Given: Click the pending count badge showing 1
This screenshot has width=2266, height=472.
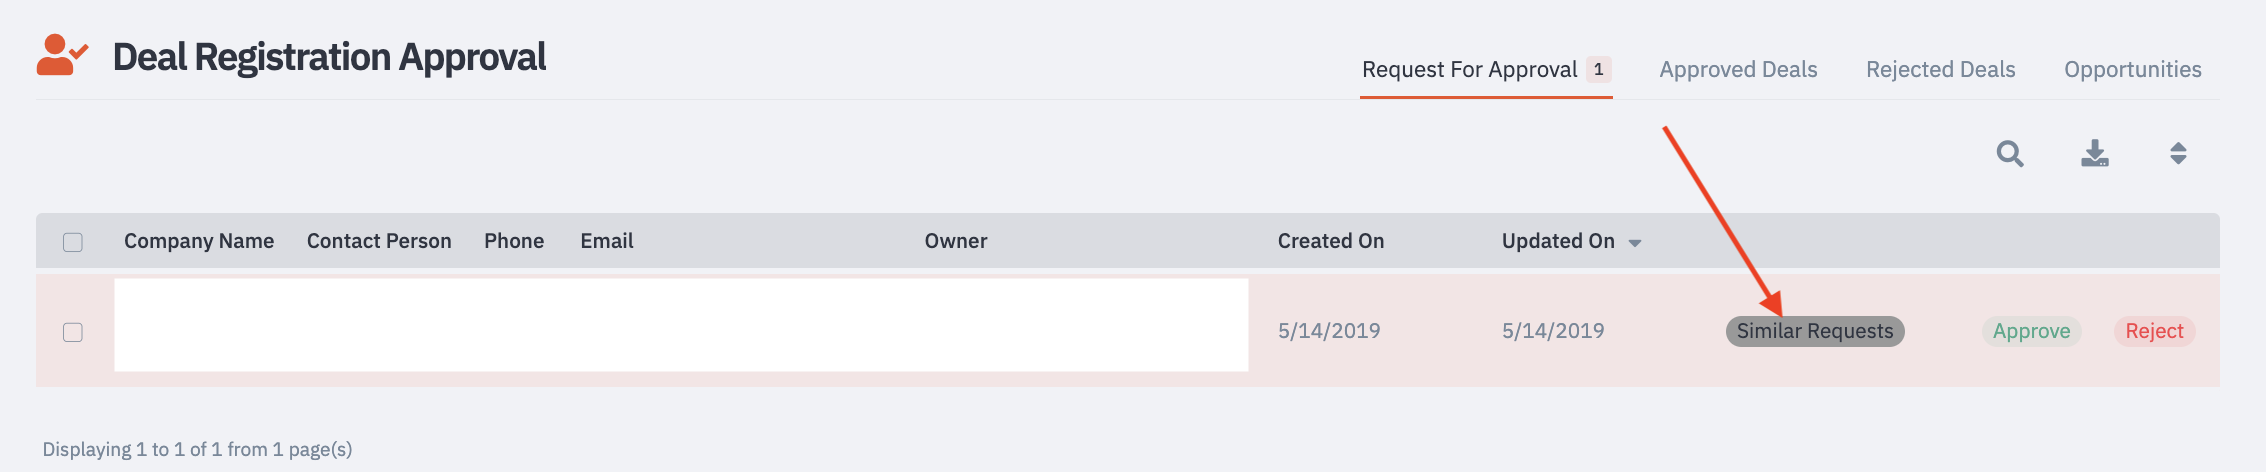Looking at the screenshot, I should [1599, 69].
